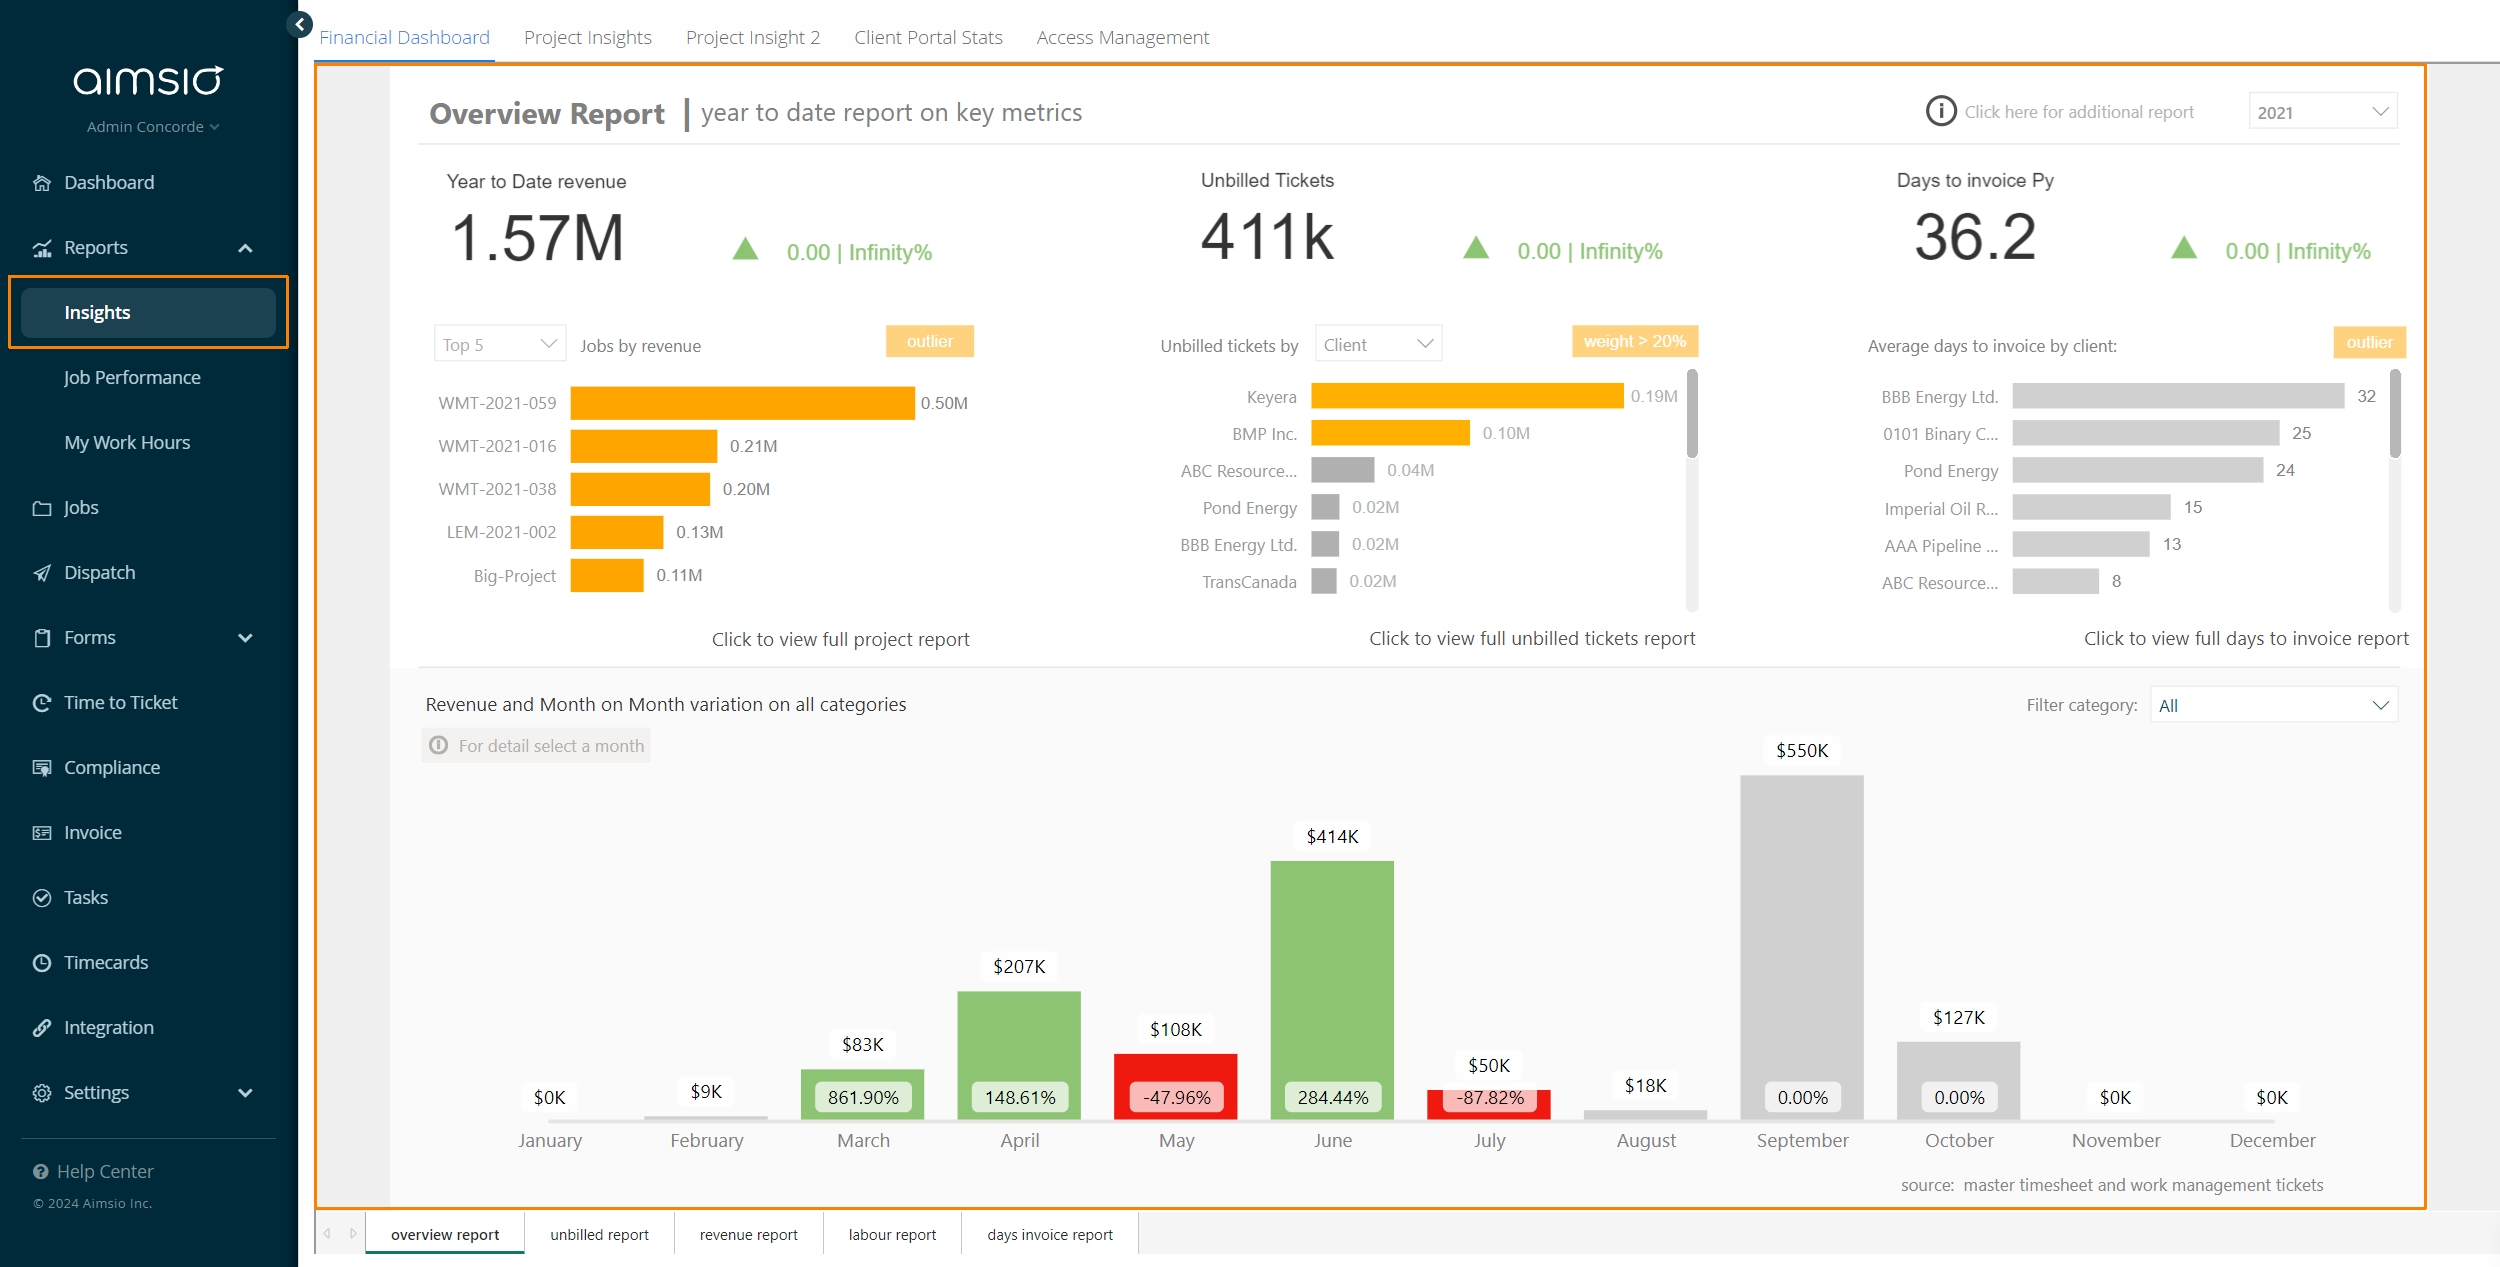Image resolution: width=2500 pixels, height=1267 pixels.
Task: Click the Compliance icon in sidebar
Action: click(x=42, y=768)
